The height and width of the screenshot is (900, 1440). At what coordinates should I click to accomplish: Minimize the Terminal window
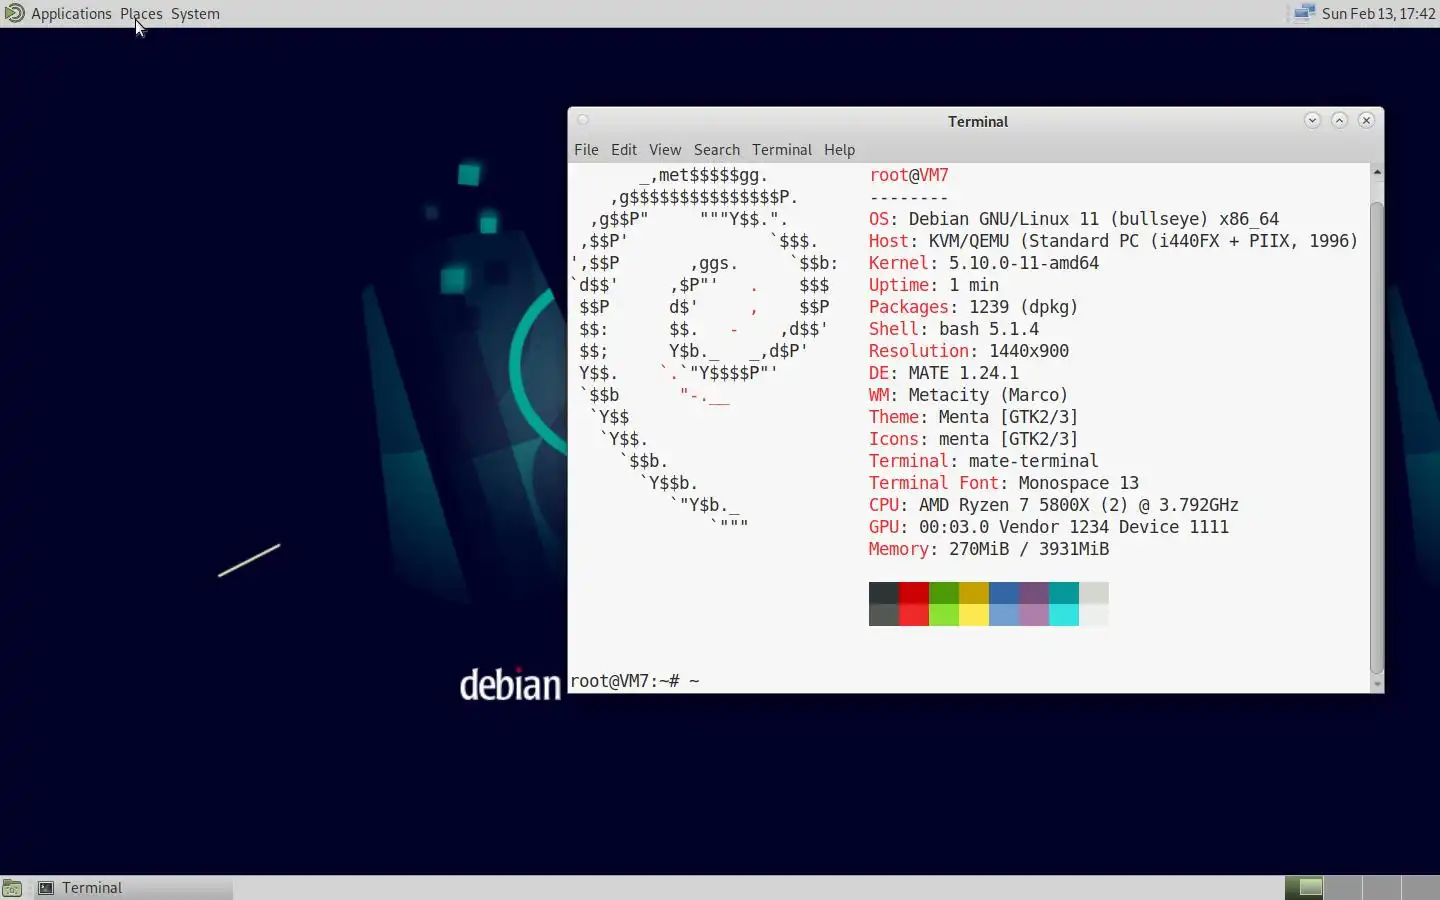point(1312,120)
